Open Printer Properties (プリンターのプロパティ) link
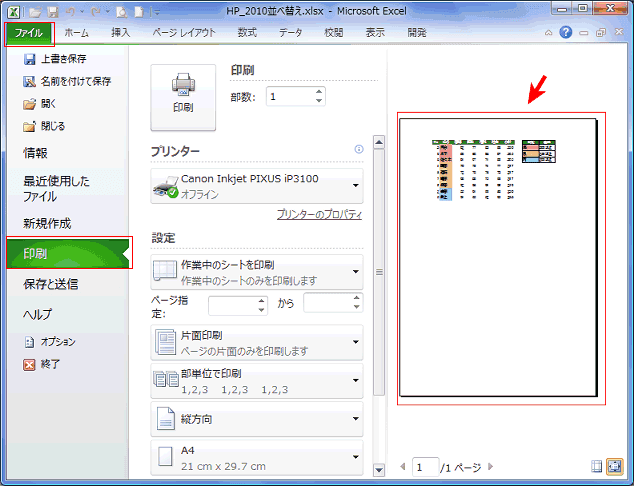The width and height of the screenshot is (634, 486). point(318,215)
